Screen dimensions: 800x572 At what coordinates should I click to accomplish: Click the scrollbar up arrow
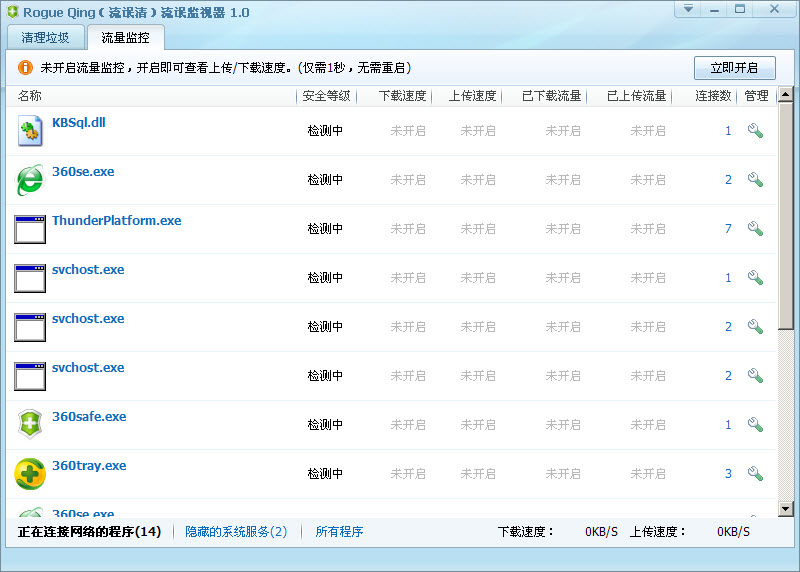click(x=785, y=96)
